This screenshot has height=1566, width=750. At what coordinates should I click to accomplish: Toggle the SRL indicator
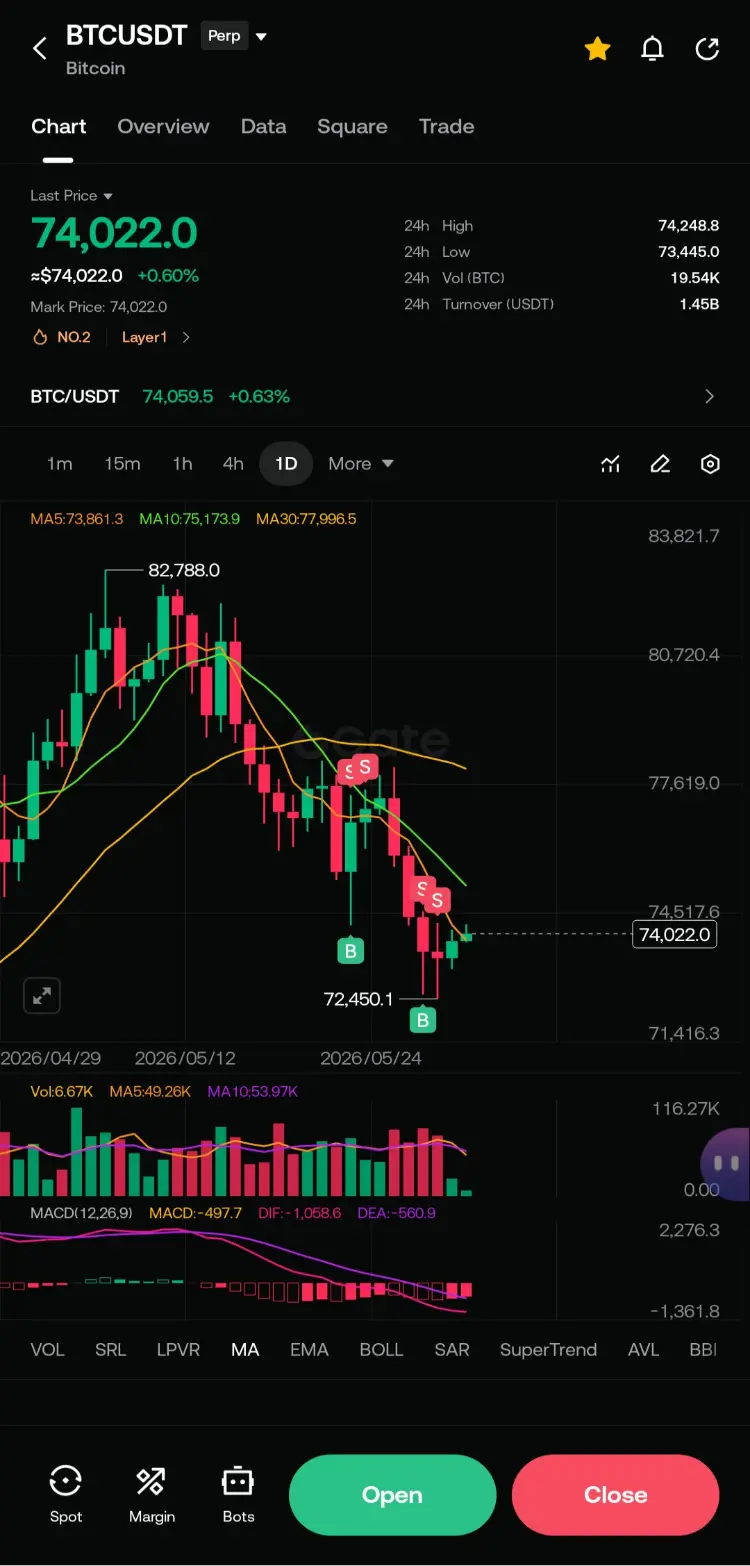click(110, 1349)
